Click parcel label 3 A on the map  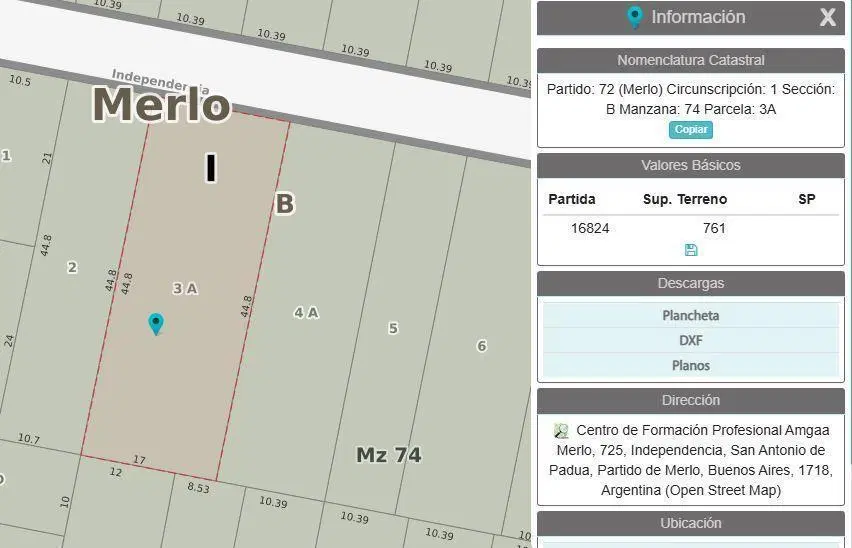(x=185, y=288)
